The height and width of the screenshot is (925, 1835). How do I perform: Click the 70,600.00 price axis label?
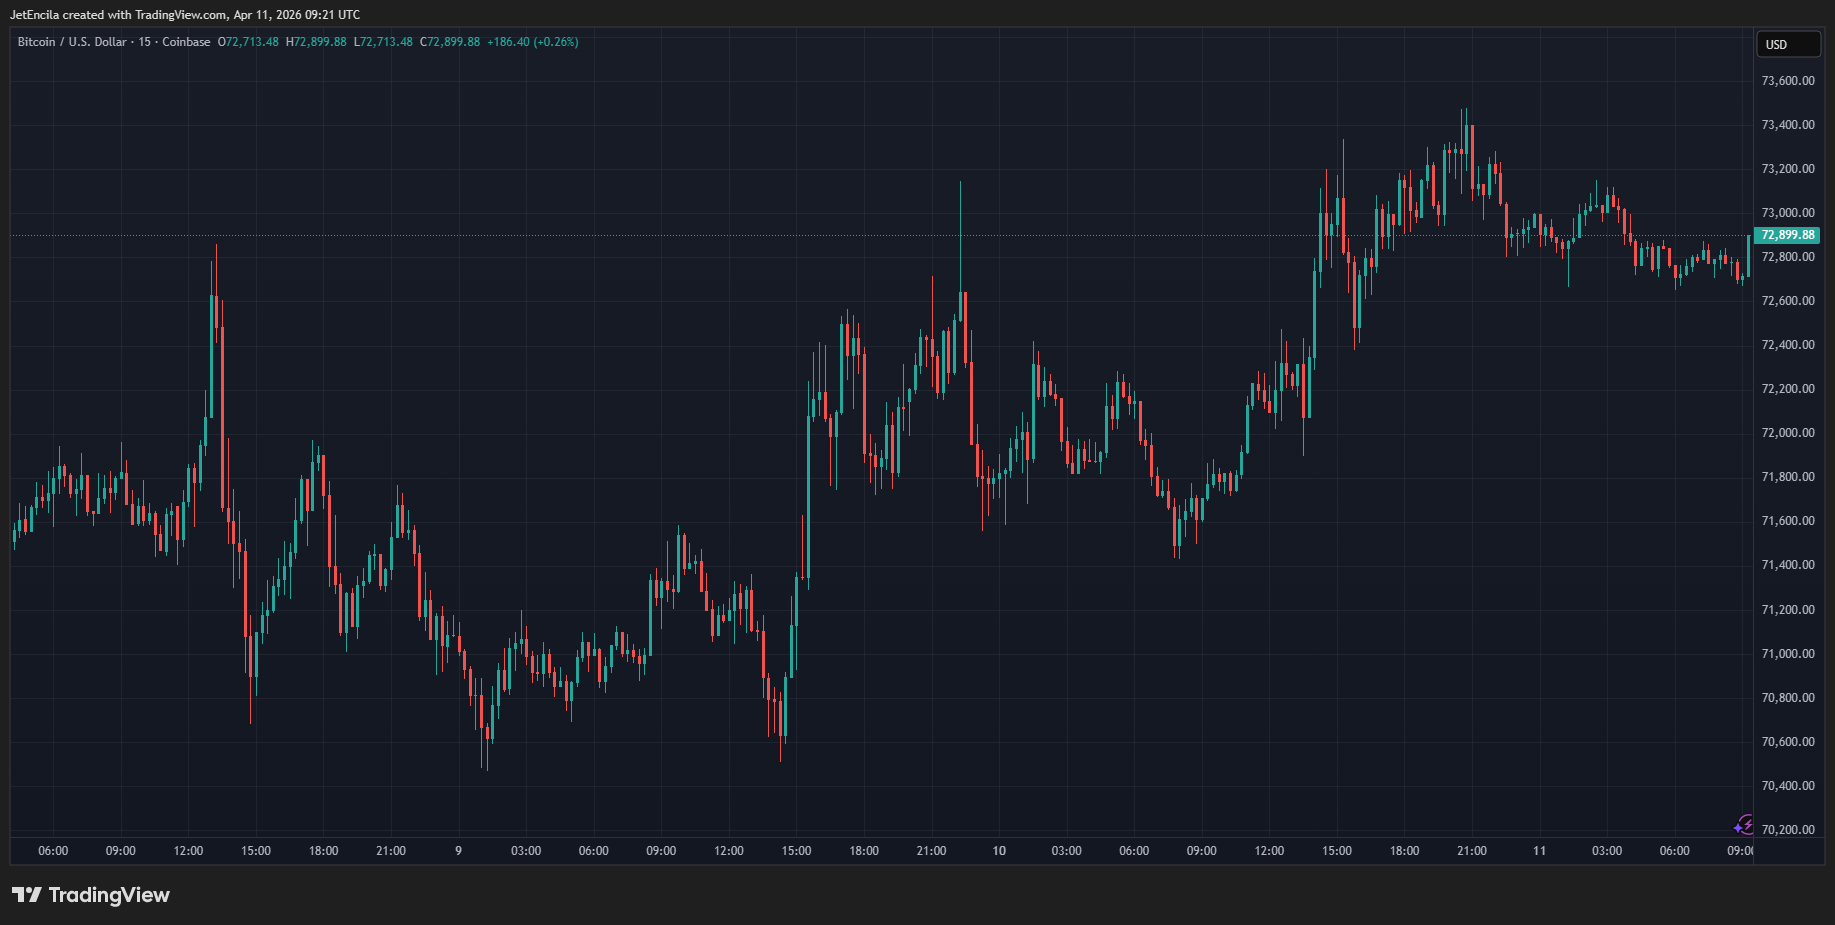click(1788, 742)
